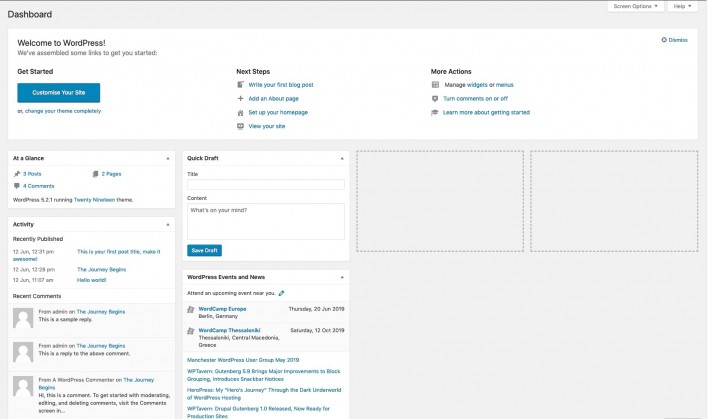Open Turn comments on or off link
This screenshot has height=419, width=708.
click(x=475, y=98)
